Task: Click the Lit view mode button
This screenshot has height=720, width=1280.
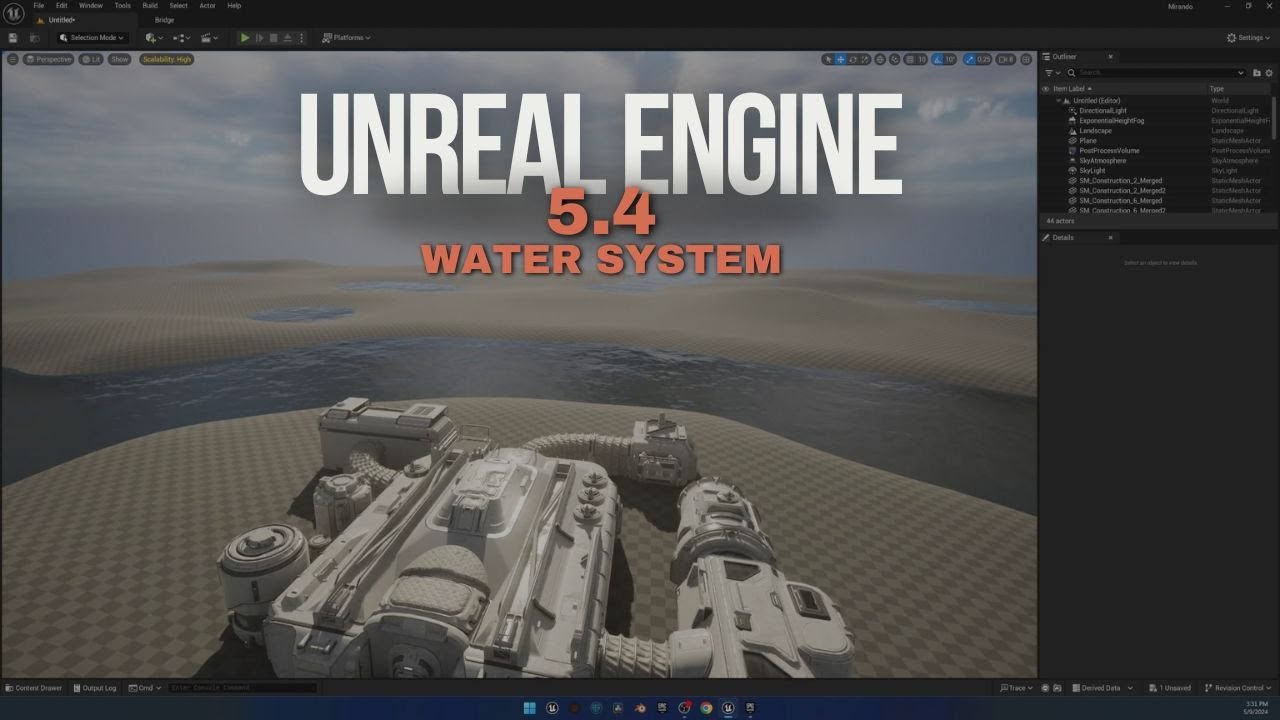Action: [x=91, y=59]
